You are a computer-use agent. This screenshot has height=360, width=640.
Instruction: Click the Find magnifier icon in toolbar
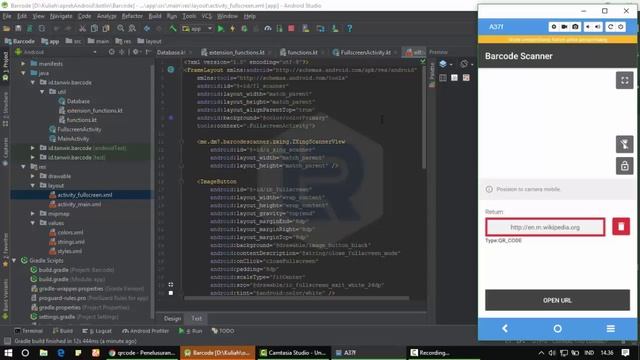point(120,29)
